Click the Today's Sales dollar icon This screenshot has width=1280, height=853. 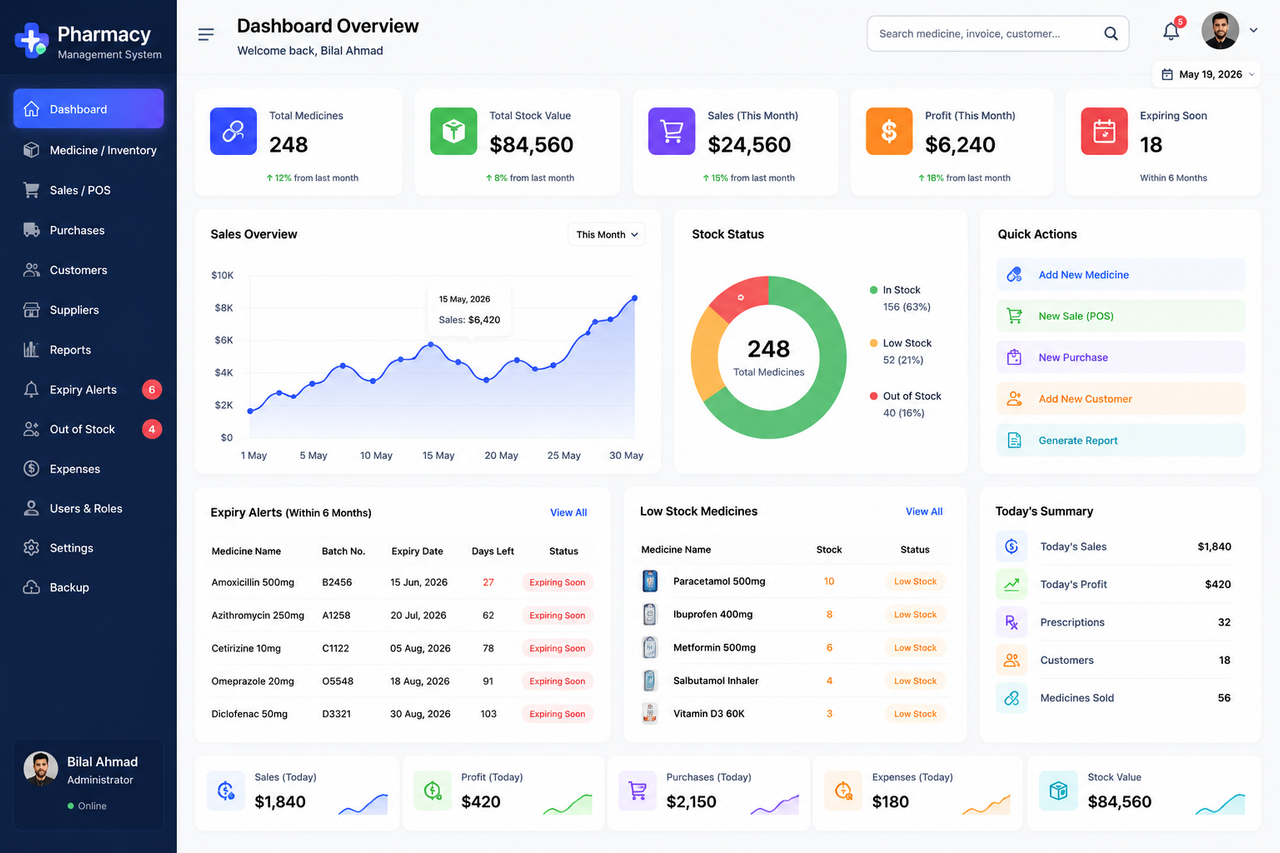click(1011, 546)
